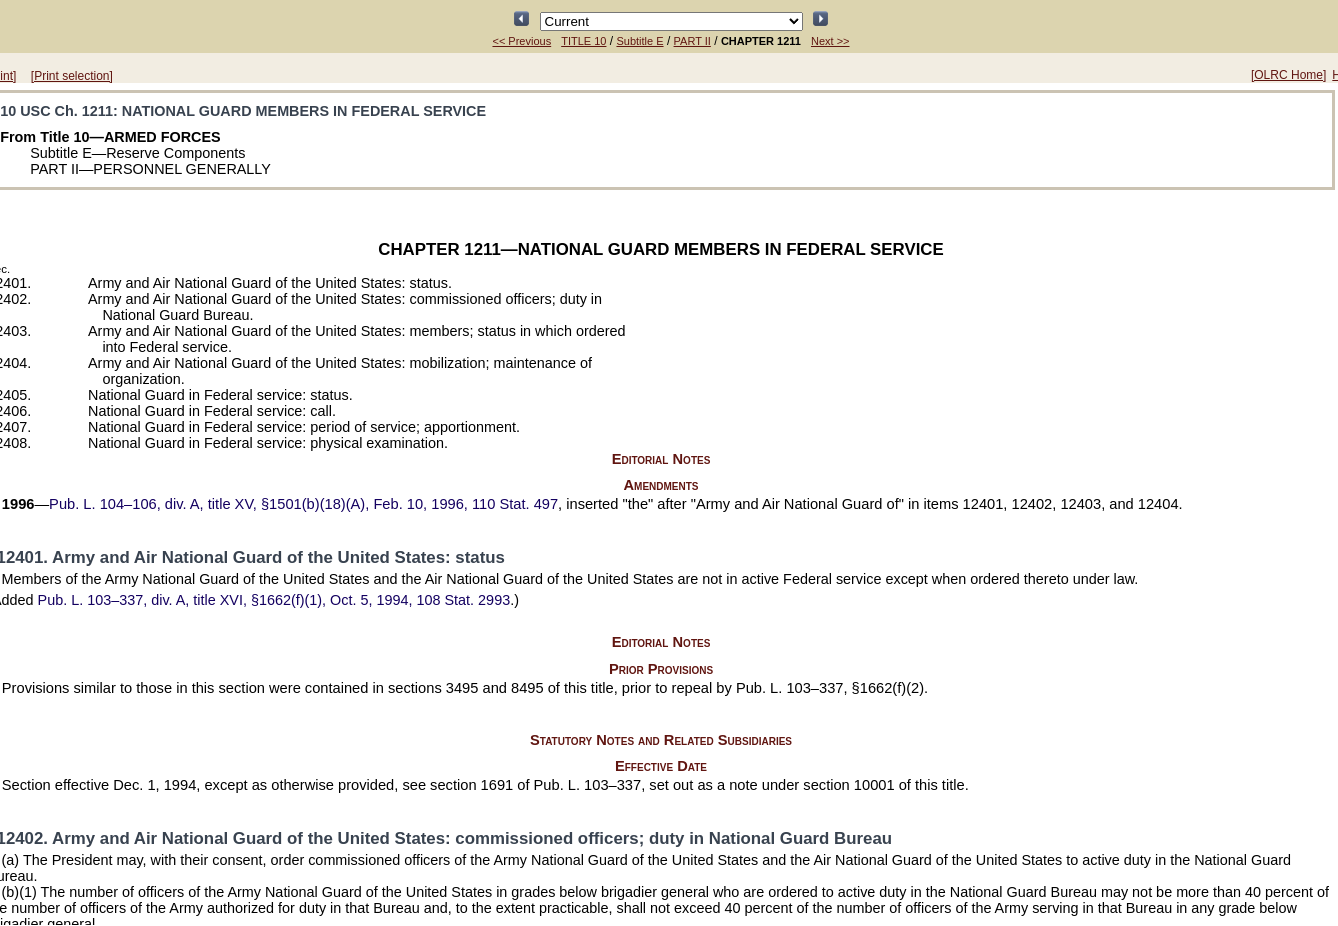Image resolution: width=1338 pixels, height=926 pixels.
Task: Select contents row 'National Guard in Federal service: call.'
Action: tap(212, 411)
